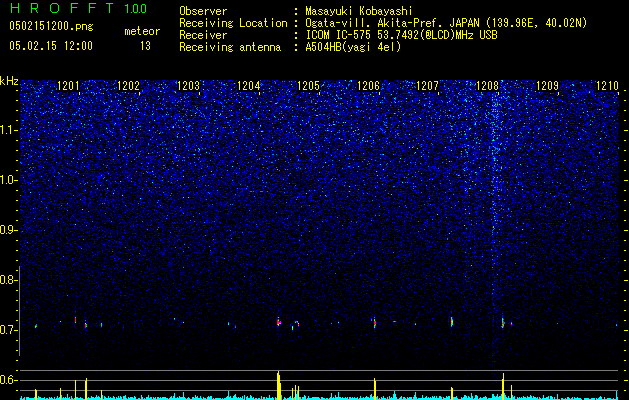Click the version number 1.0.0
The image size is (629, 400).
point(135,8)
